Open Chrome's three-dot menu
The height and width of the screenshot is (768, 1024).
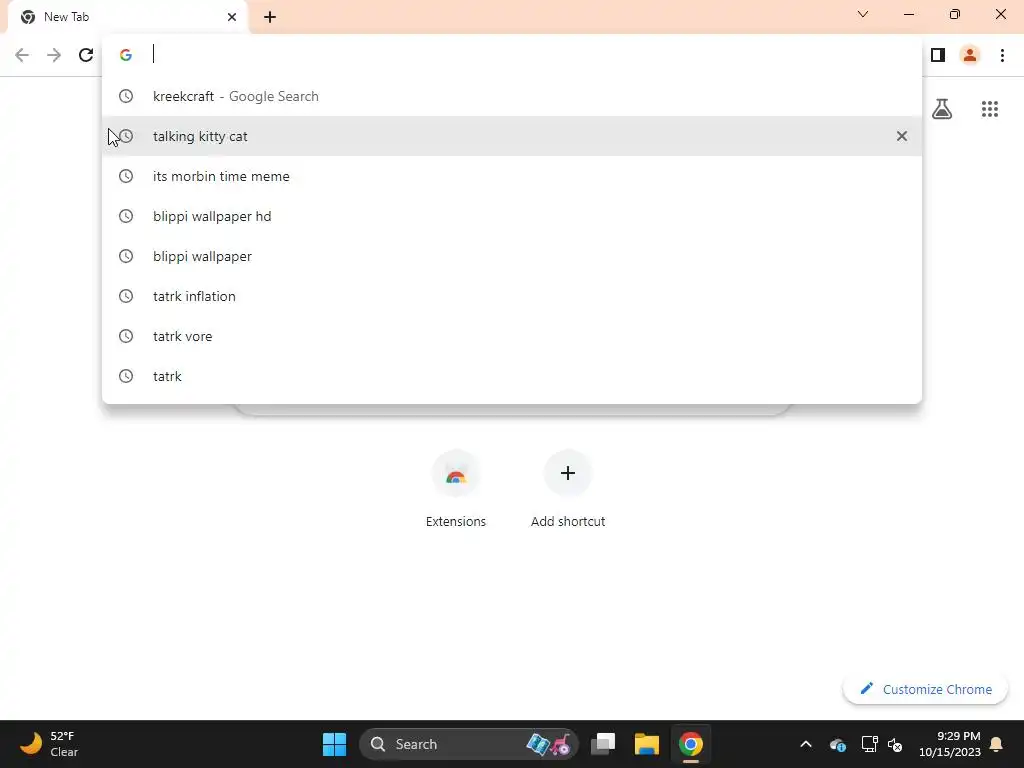click(x=1002, y=55)
